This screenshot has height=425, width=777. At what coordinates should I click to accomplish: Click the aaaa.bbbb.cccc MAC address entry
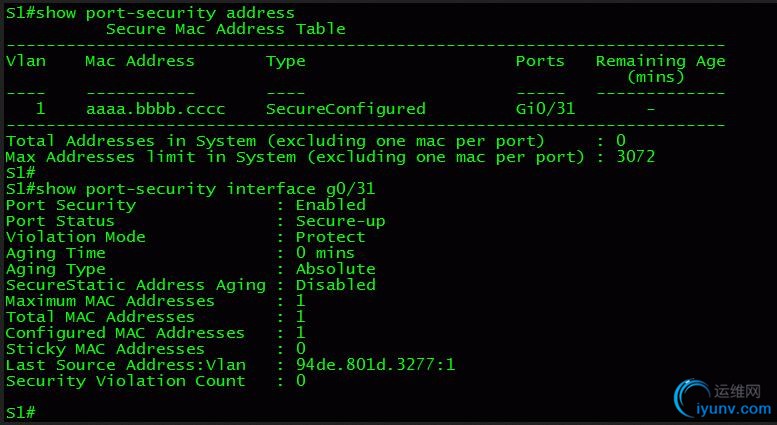tap(155, 109)
